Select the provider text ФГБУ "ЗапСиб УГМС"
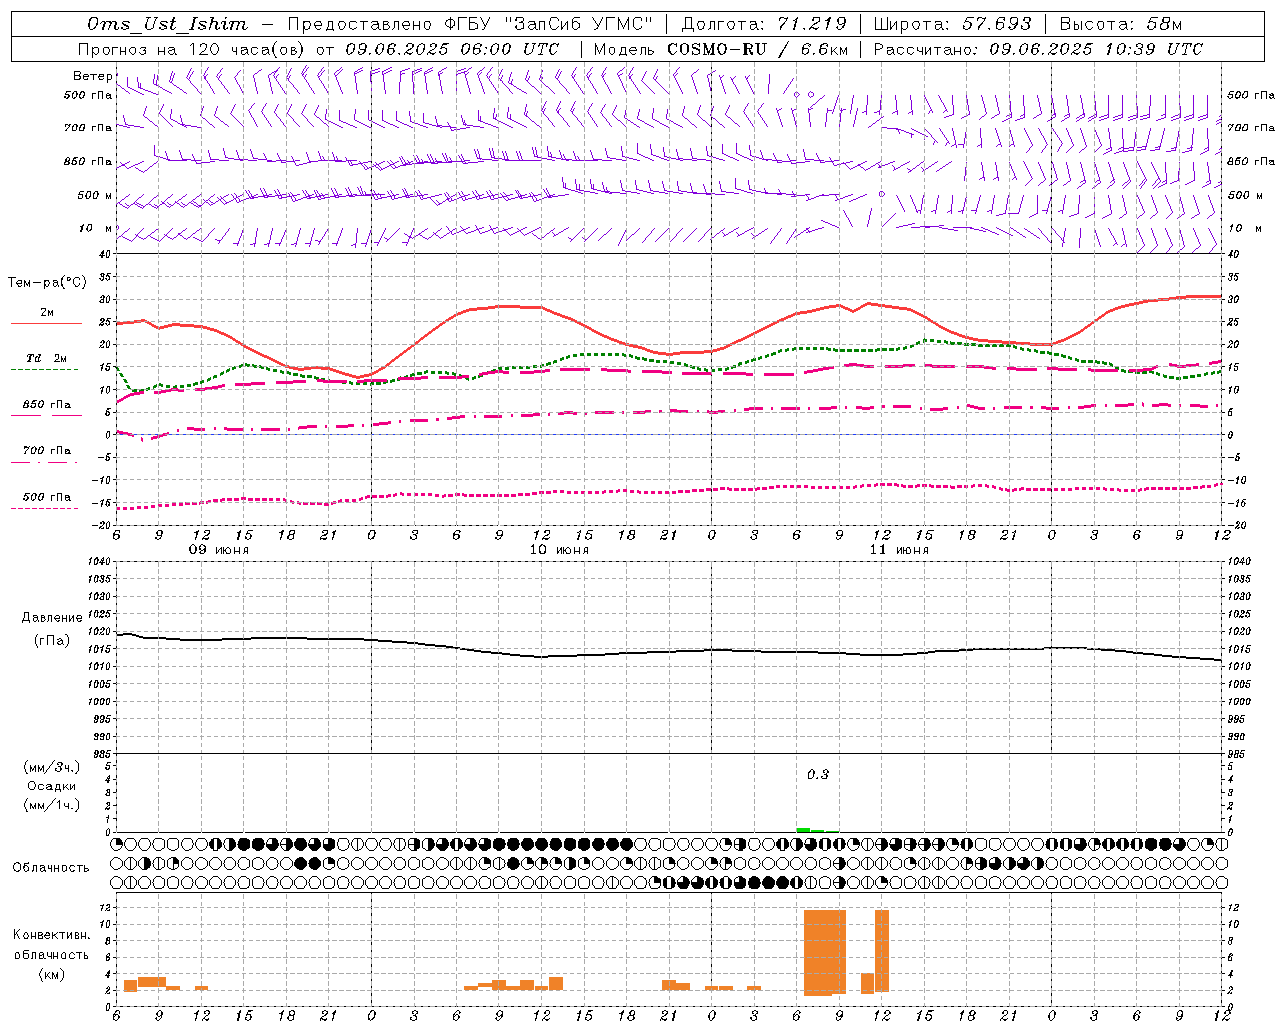Image resolution: width=1280 pixels, height=1024 pixels. (548, 24)
